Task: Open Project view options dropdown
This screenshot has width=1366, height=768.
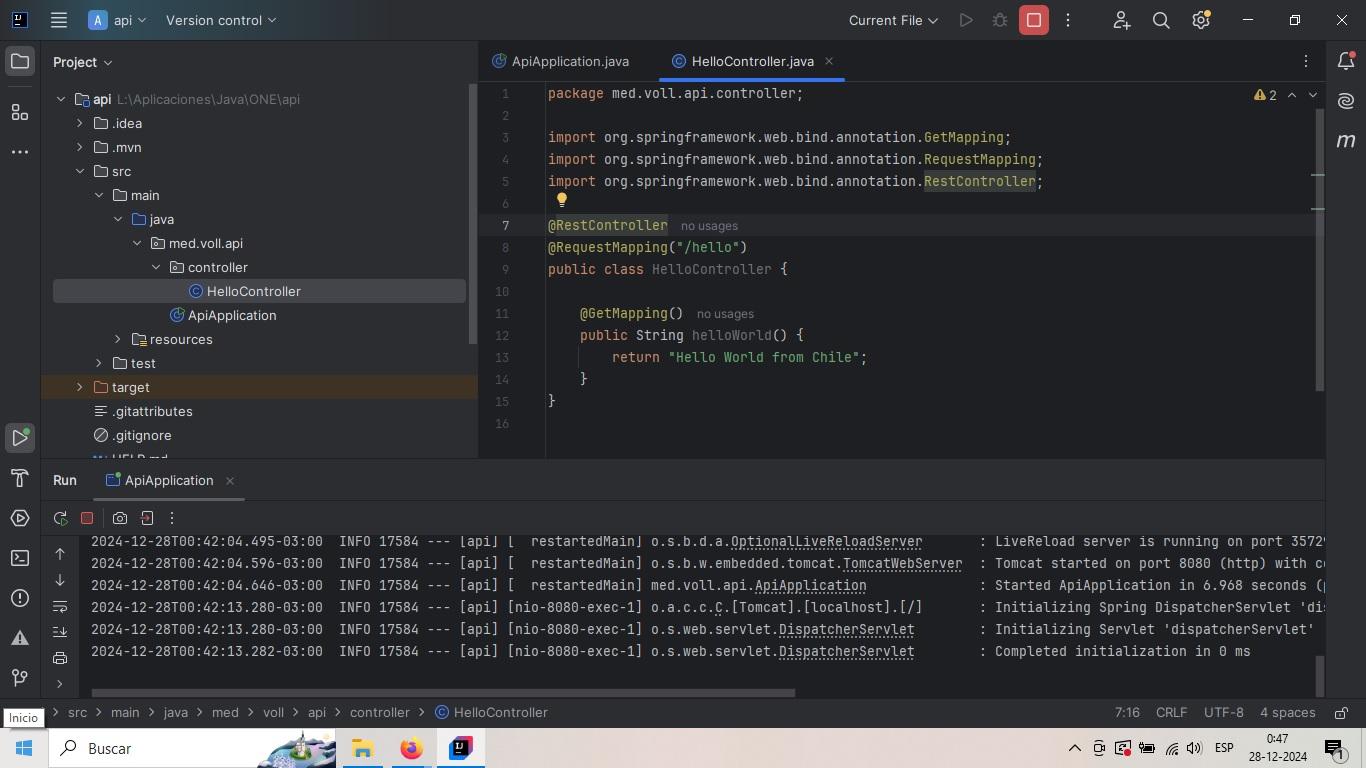Action: tap(83, 62)
